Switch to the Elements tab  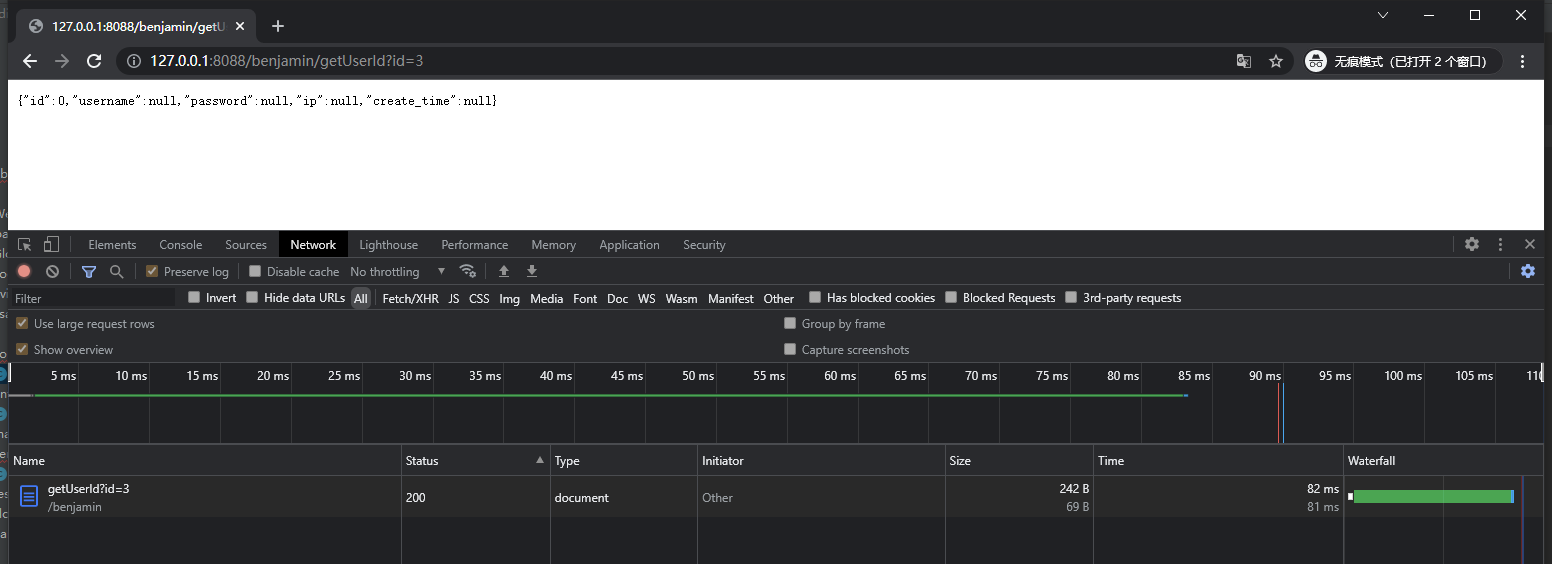[x=112, y=244]
